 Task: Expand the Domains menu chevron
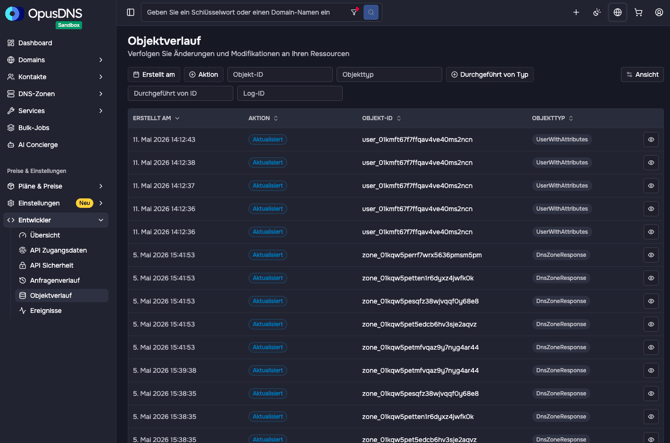[x=101, y=60]
